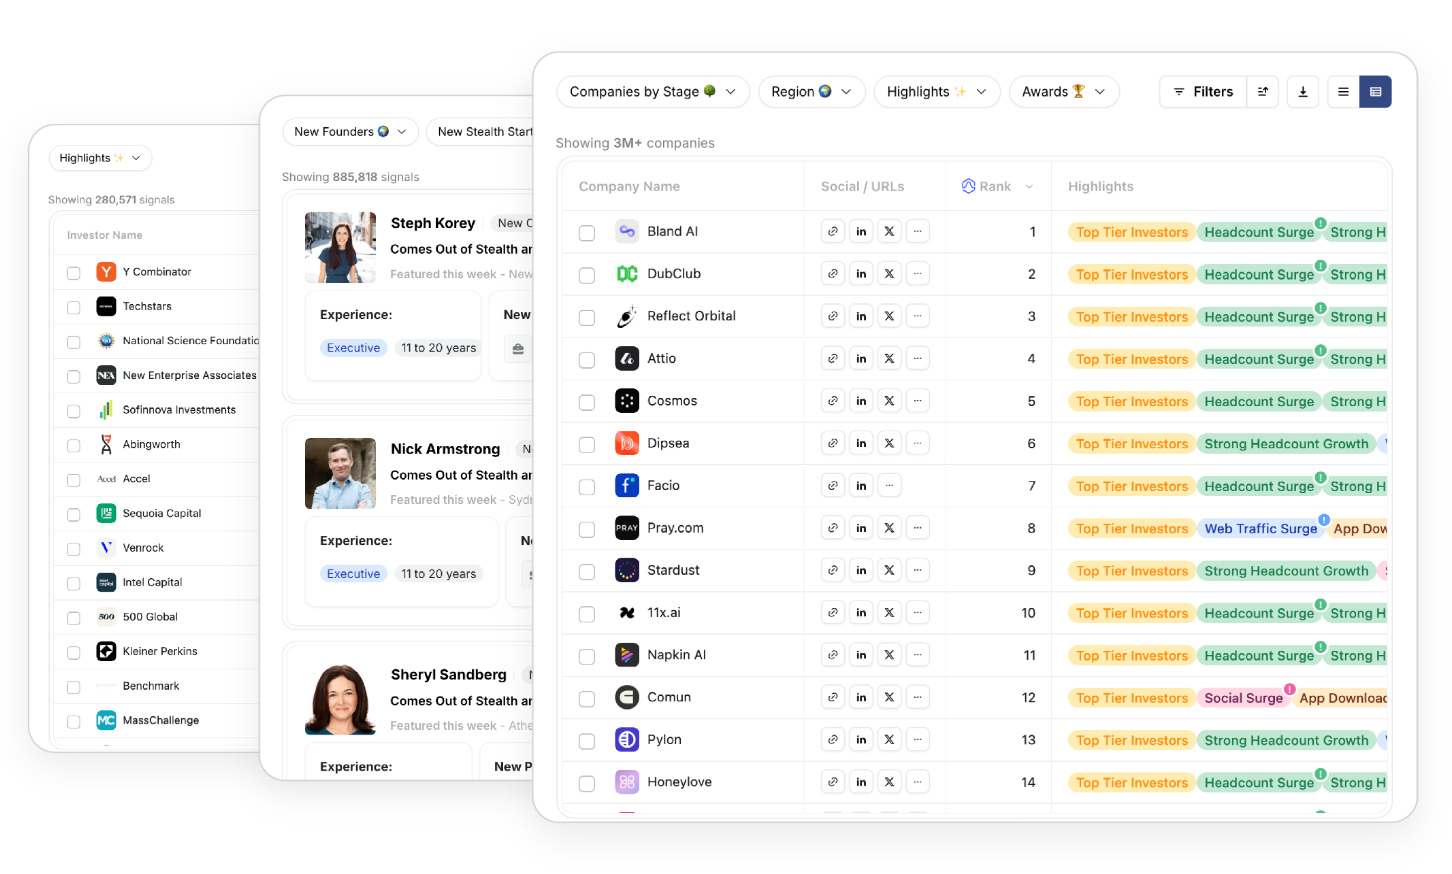Click Strong Headcount Growth tag for Dipsea
The width and height of the screenshot is (1452, 874).
(x=1286, y=444)
